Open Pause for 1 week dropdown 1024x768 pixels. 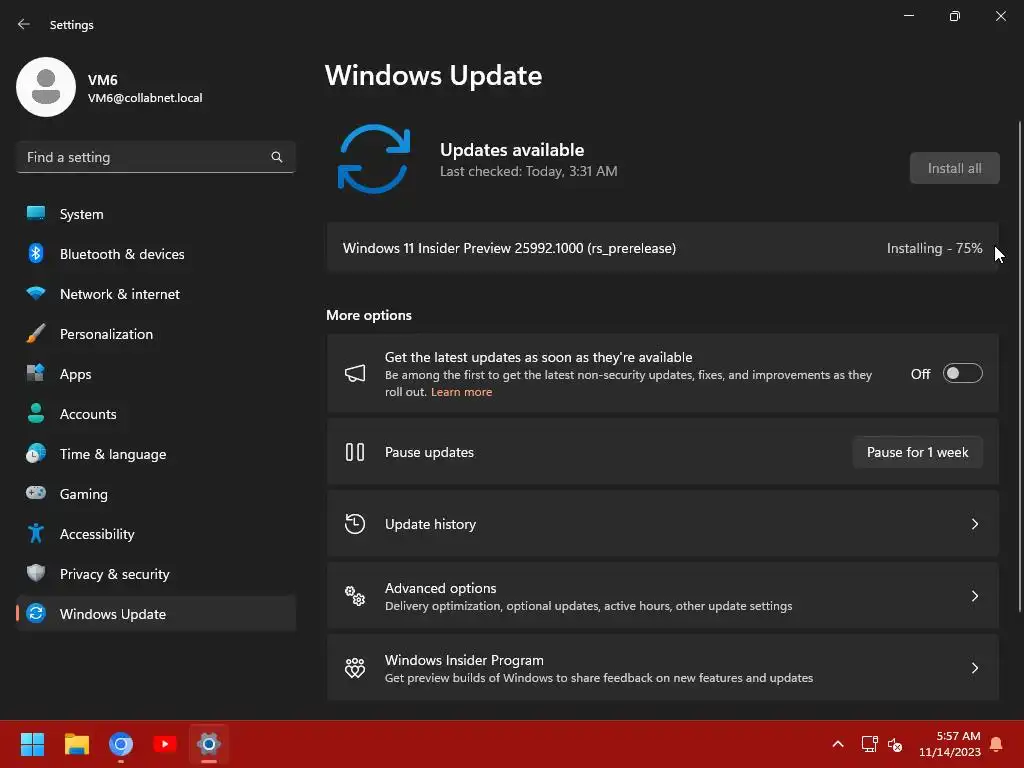pos(918,452)
